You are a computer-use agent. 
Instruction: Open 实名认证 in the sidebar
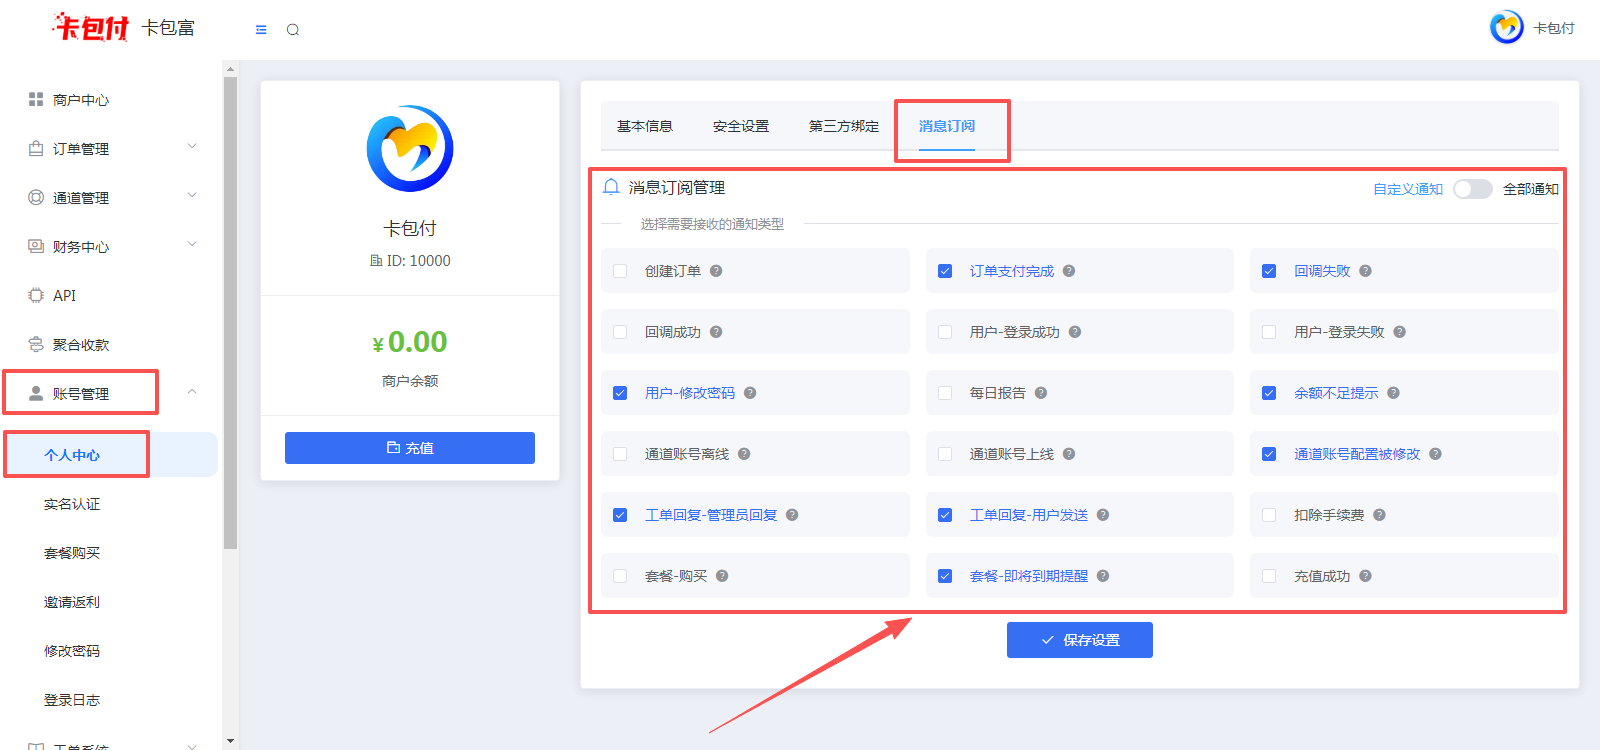(x=72, y=504)
